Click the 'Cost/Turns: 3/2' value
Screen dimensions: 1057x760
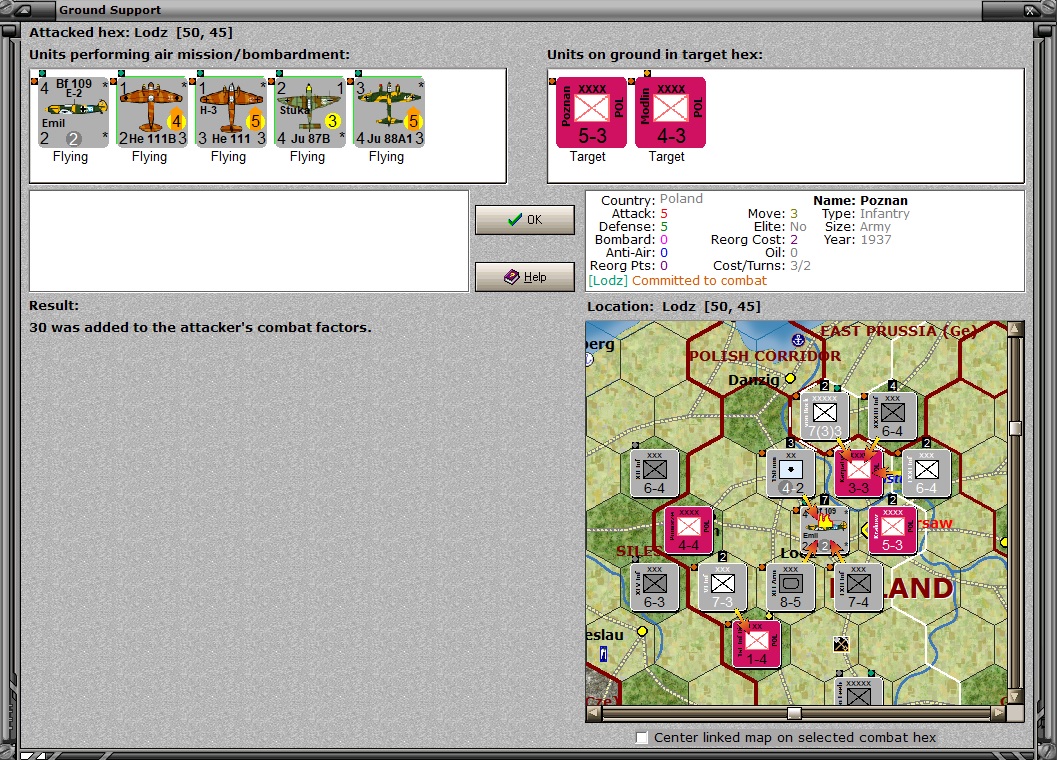[800, 266]
